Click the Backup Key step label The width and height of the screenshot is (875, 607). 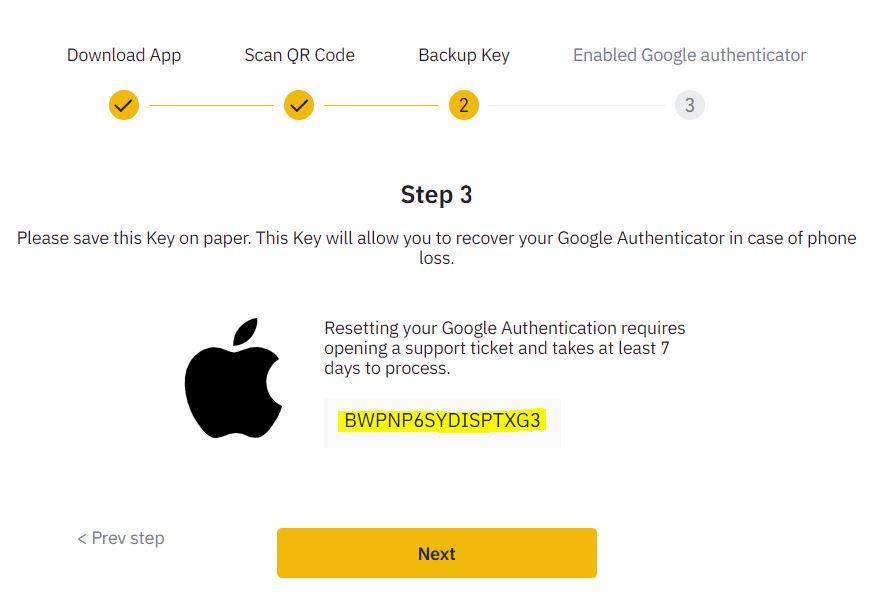point(464,55)
